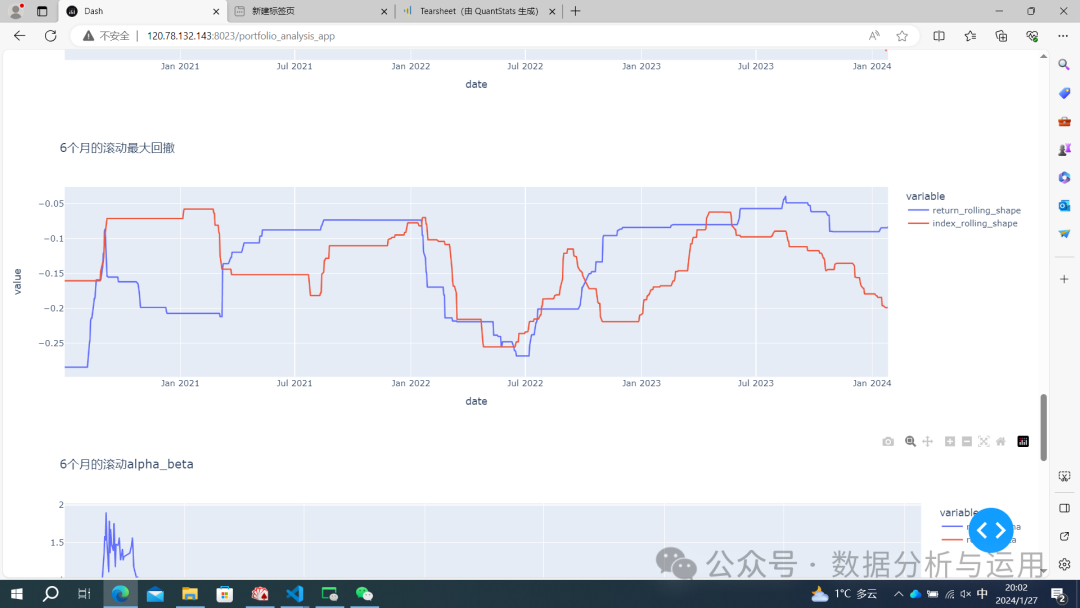Reset axes with the home icon
The height and width of the screenshot is (608, 1080).
[1000, 441]
